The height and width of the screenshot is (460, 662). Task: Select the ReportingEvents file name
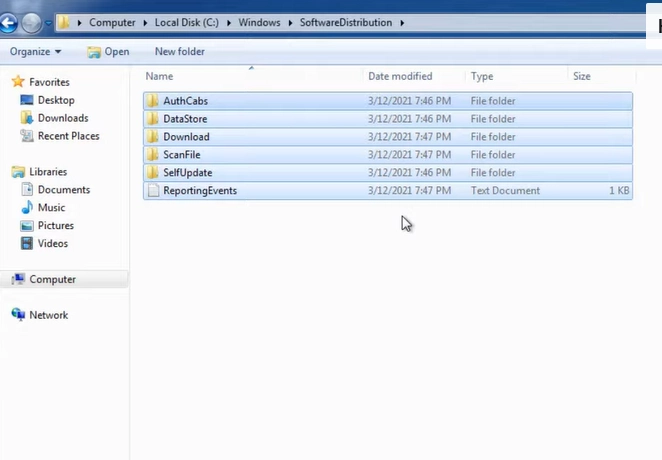click(x=200, y=191)
